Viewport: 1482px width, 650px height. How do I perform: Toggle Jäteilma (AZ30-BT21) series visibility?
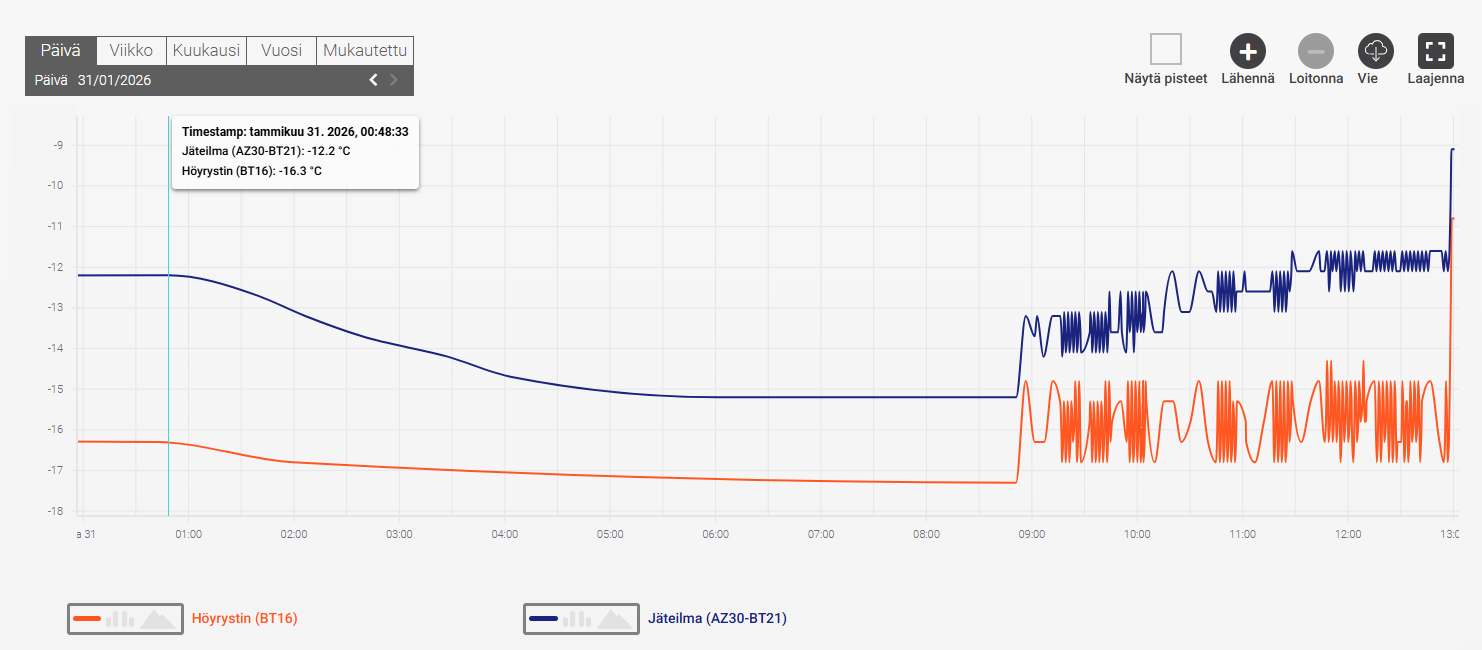717,619
